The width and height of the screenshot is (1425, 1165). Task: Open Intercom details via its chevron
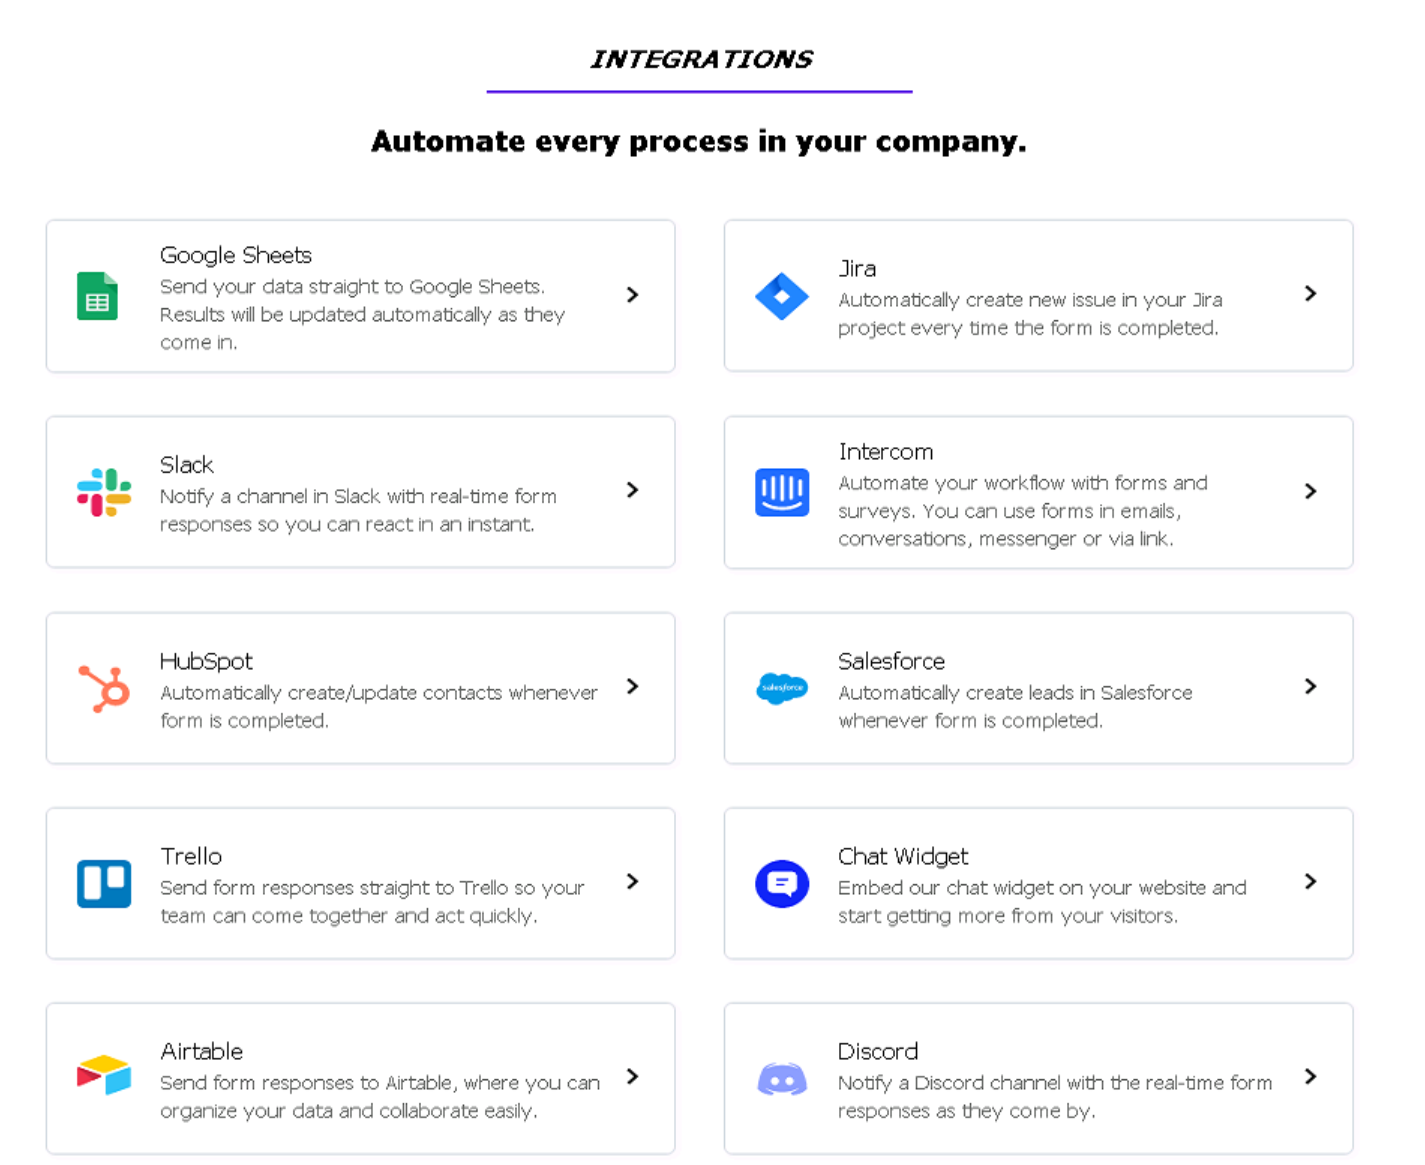point(1310,491)
